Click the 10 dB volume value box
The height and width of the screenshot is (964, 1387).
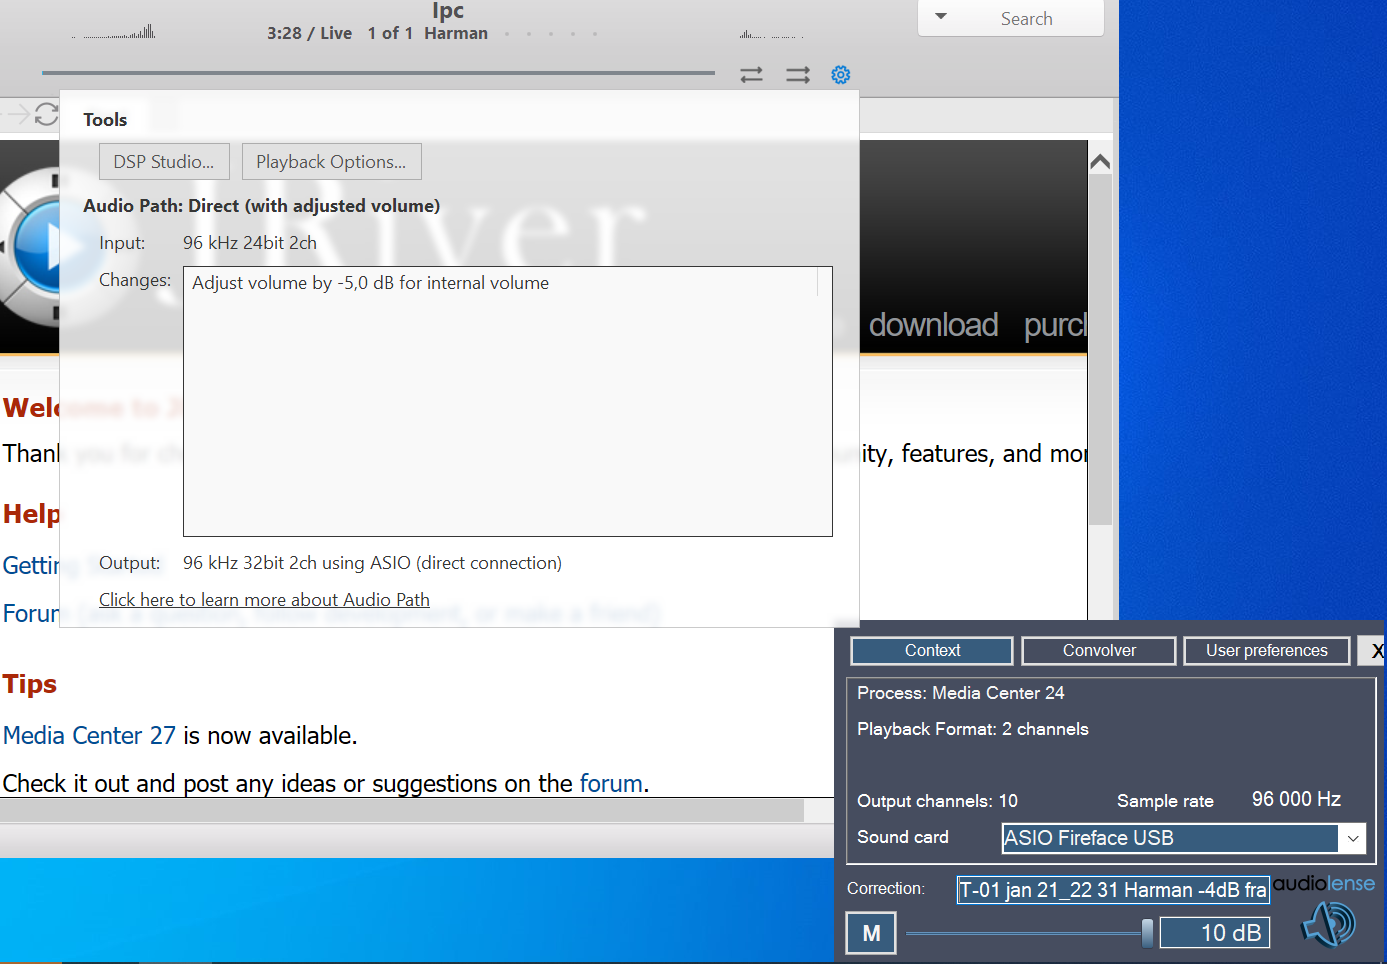point(1215,933)
